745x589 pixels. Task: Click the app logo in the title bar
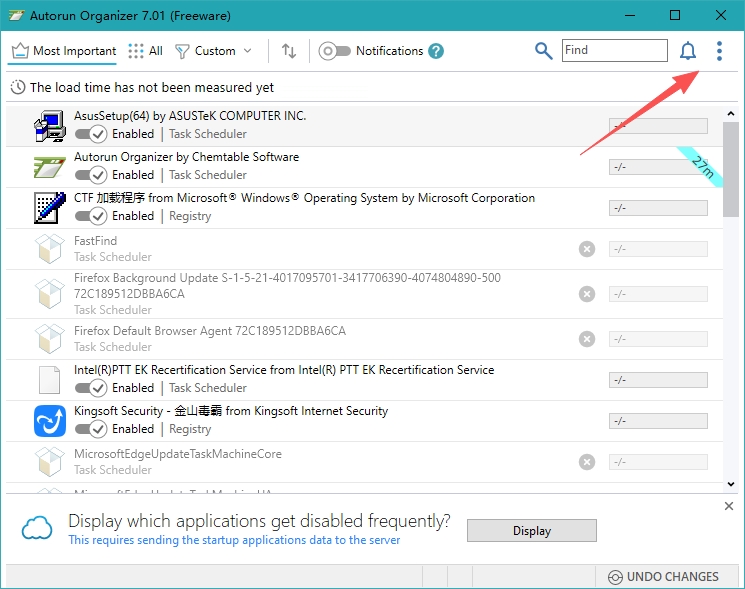[x=16, y=16]
